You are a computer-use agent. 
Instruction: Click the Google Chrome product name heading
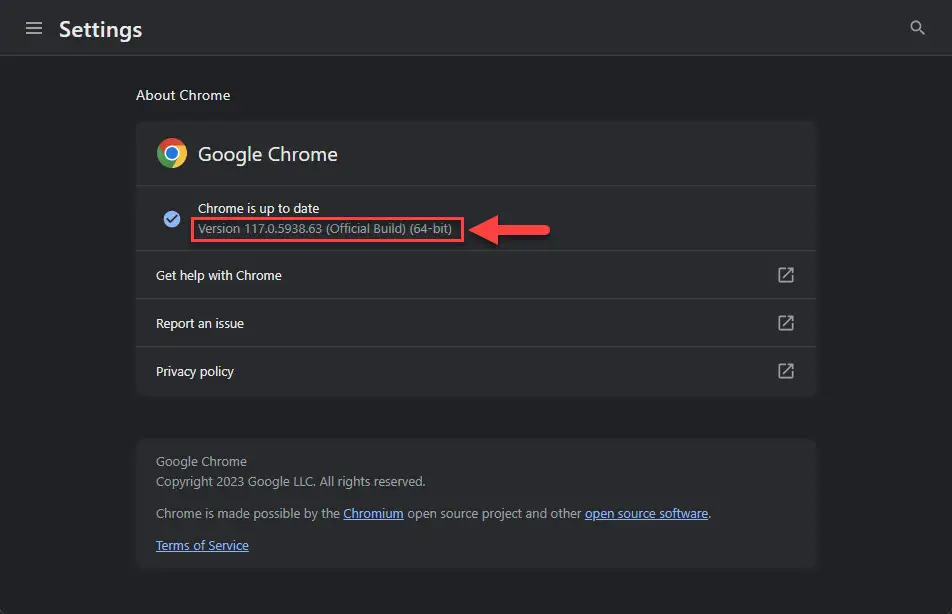coord(268,154)
